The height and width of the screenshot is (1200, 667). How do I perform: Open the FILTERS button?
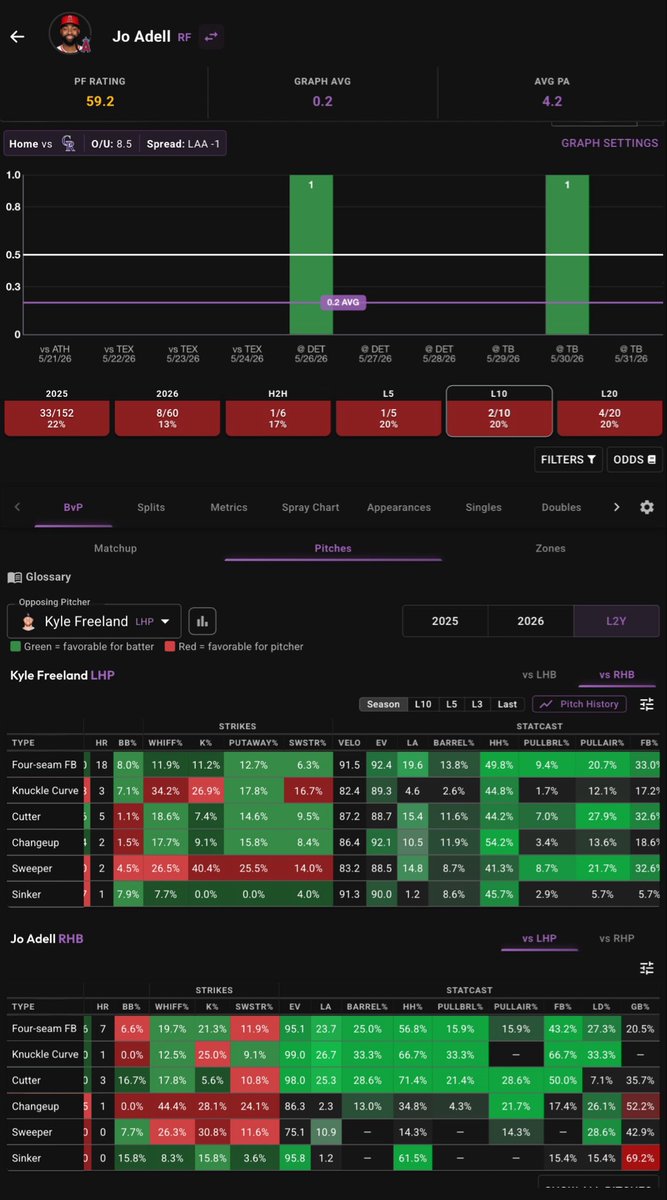[568, 460]
